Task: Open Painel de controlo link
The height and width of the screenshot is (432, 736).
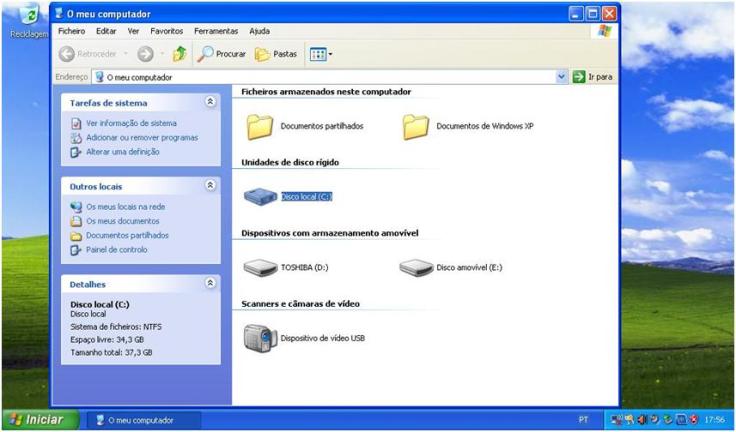Action: [x=116, y=250]
